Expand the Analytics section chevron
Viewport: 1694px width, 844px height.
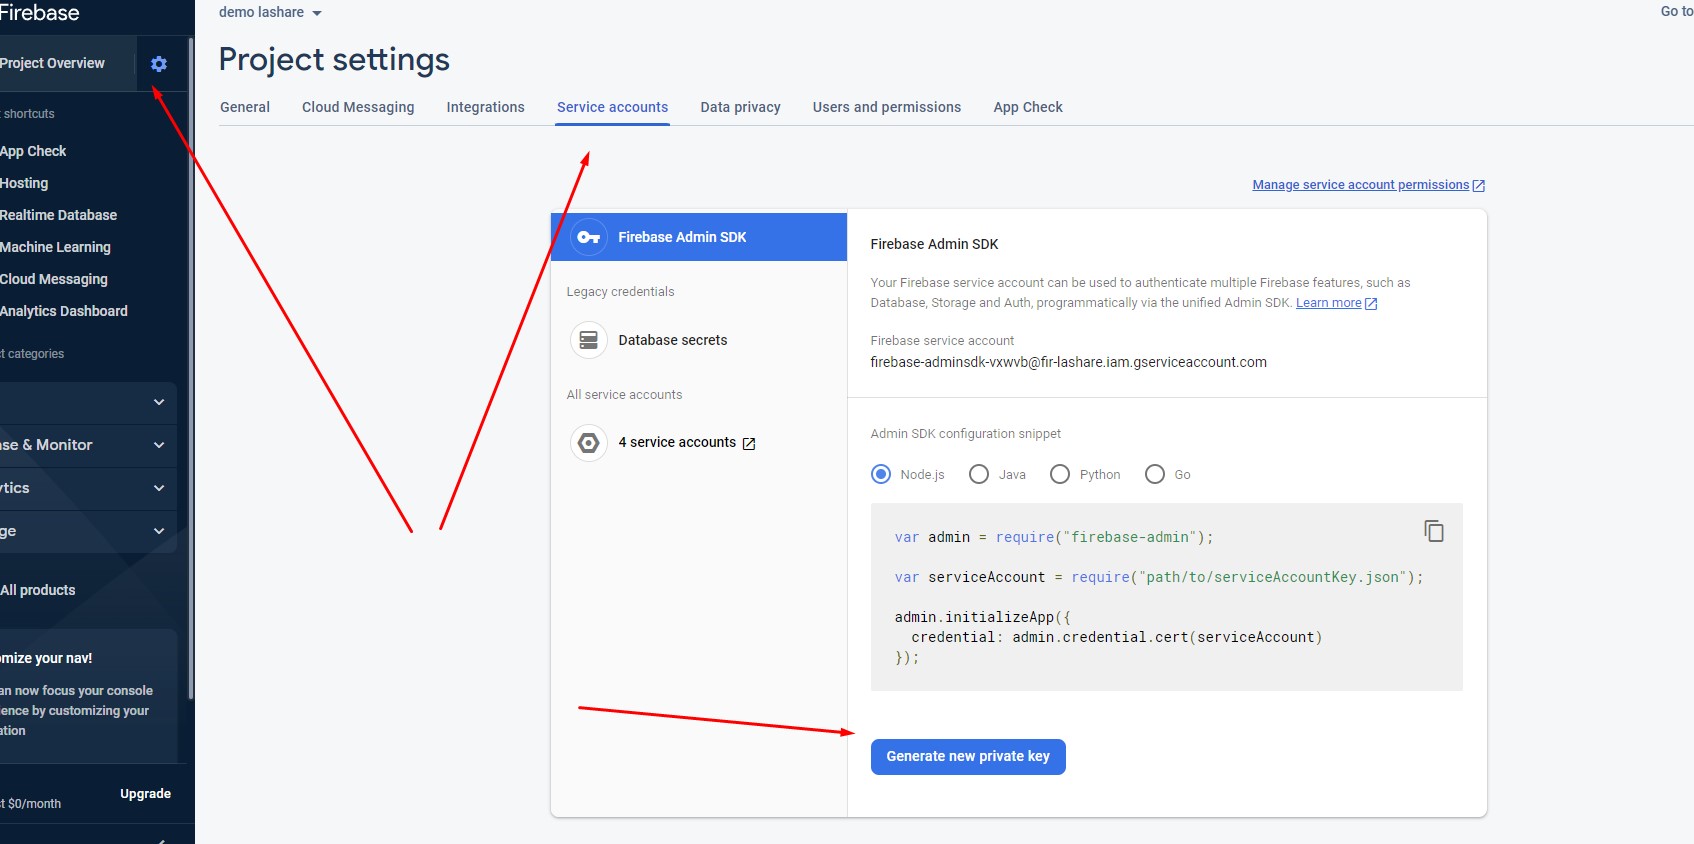[159, 488]
